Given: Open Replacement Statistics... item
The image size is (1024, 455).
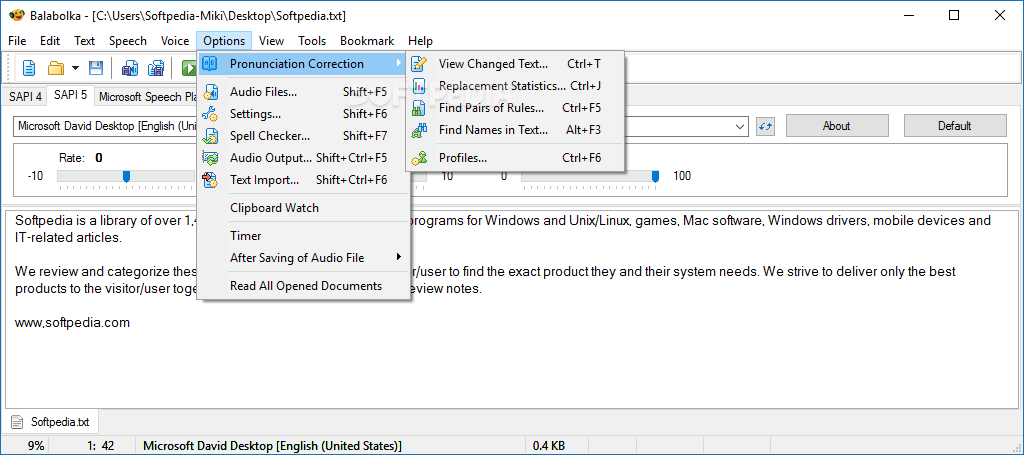Looking at the screenshot, I should point(515,86).
